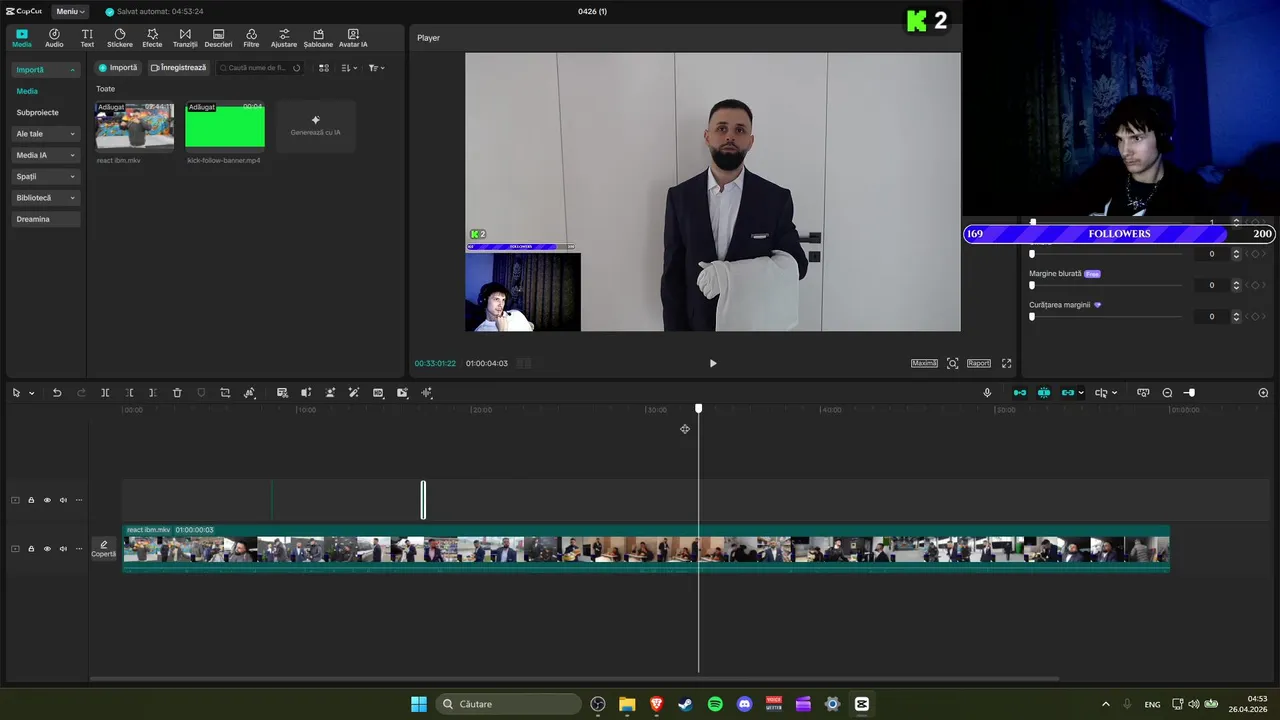The width and height of the screenshot is (1280, 720).
Task: Open linkage options dropdown arrow
Action: [x=1081, y=393]
